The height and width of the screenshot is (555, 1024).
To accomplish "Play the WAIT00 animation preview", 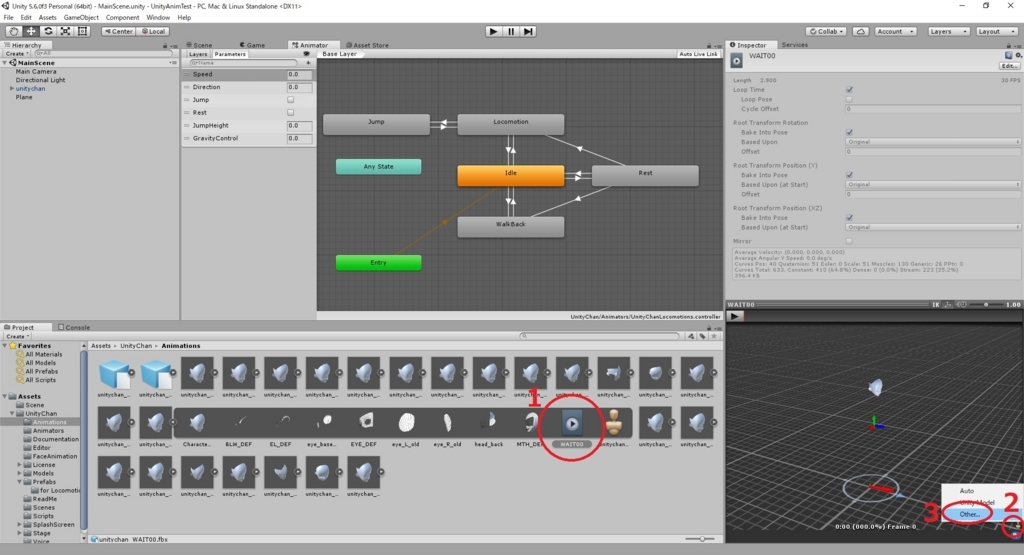I will (x=735, y=316).
